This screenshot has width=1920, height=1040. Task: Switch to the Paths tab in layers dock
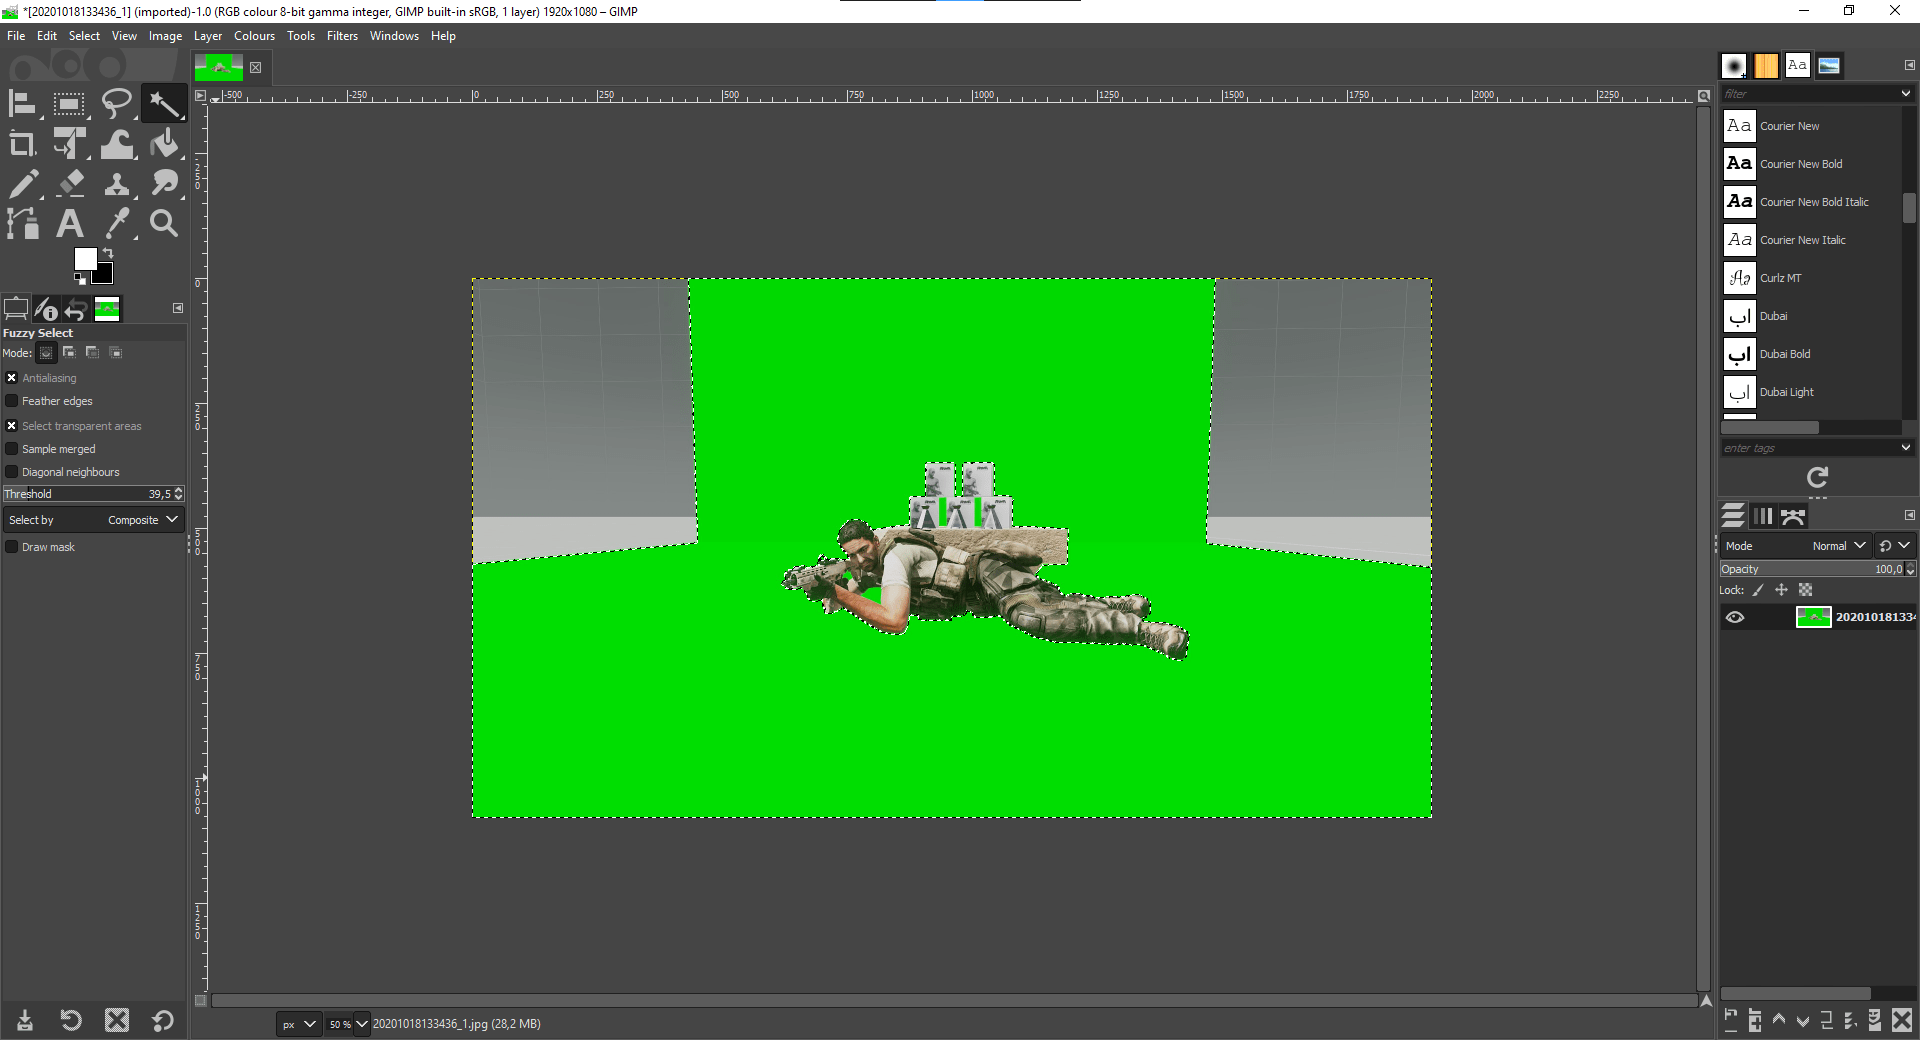tap(1794, 516)
